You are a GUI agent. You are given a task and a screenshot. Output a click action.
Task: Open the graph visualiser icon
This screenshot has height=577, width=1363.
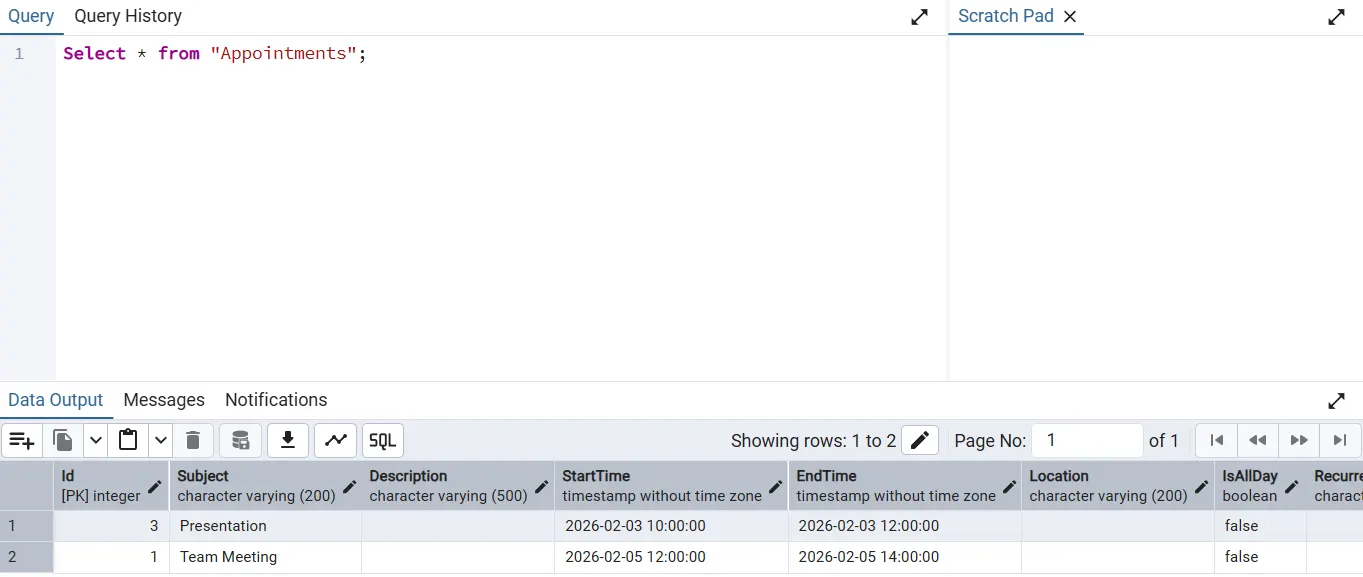pos(336,440)
